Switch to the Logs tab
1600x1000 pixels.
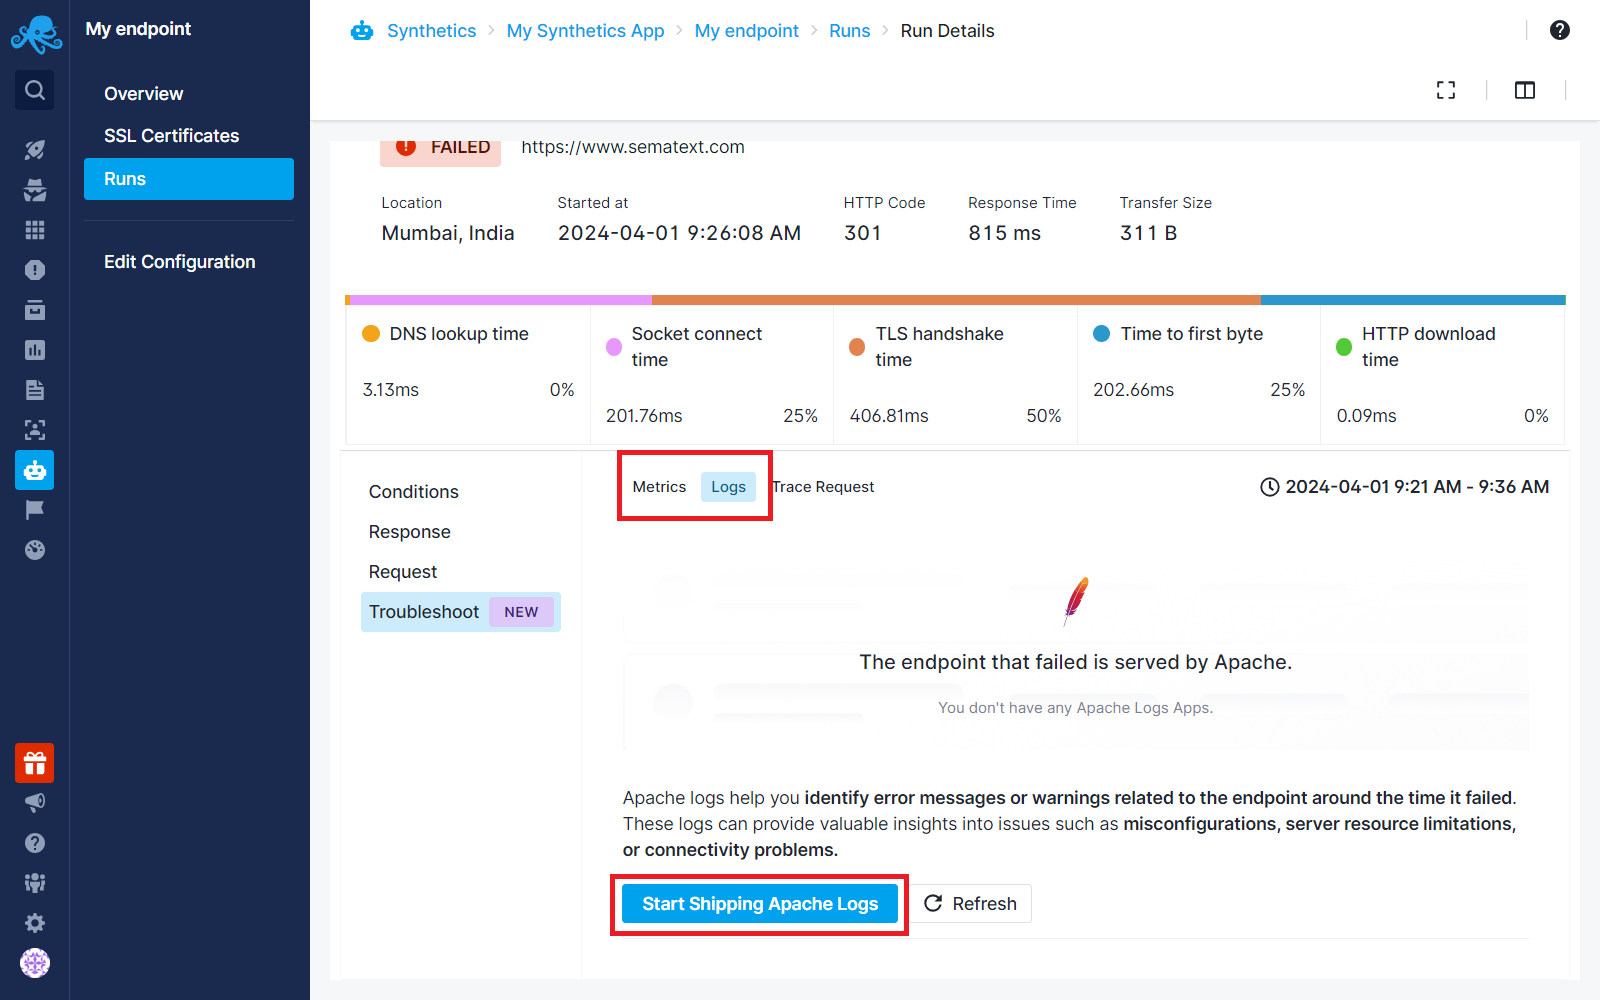pyautogui.click(x=728, y=487)
